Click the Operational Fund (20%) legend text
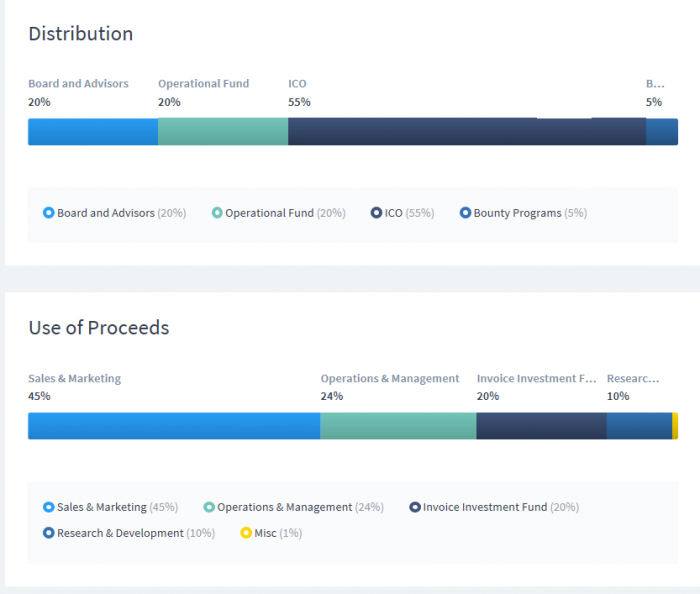The height and width of the screenshot is (594, 700). pos(285,213)
